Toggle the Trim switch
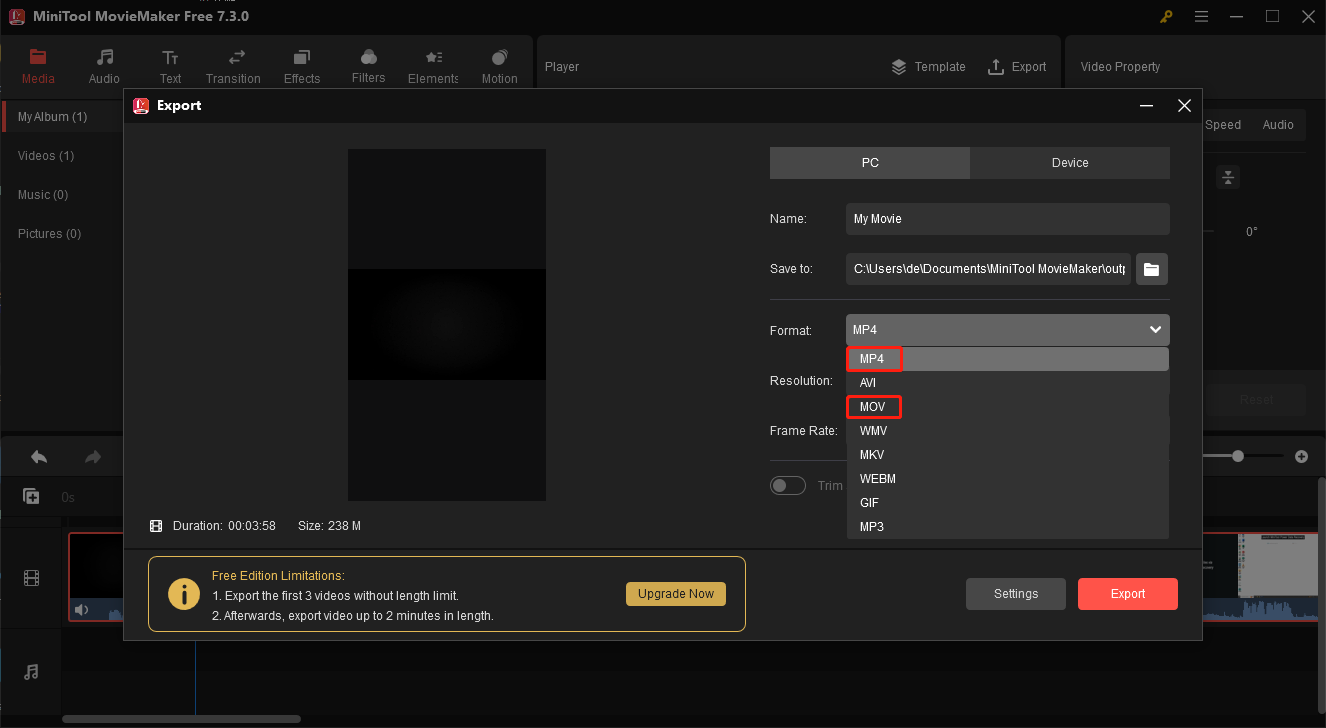Screen dimensions: 1326x728 pyautogui.click(x=788, y=486)
